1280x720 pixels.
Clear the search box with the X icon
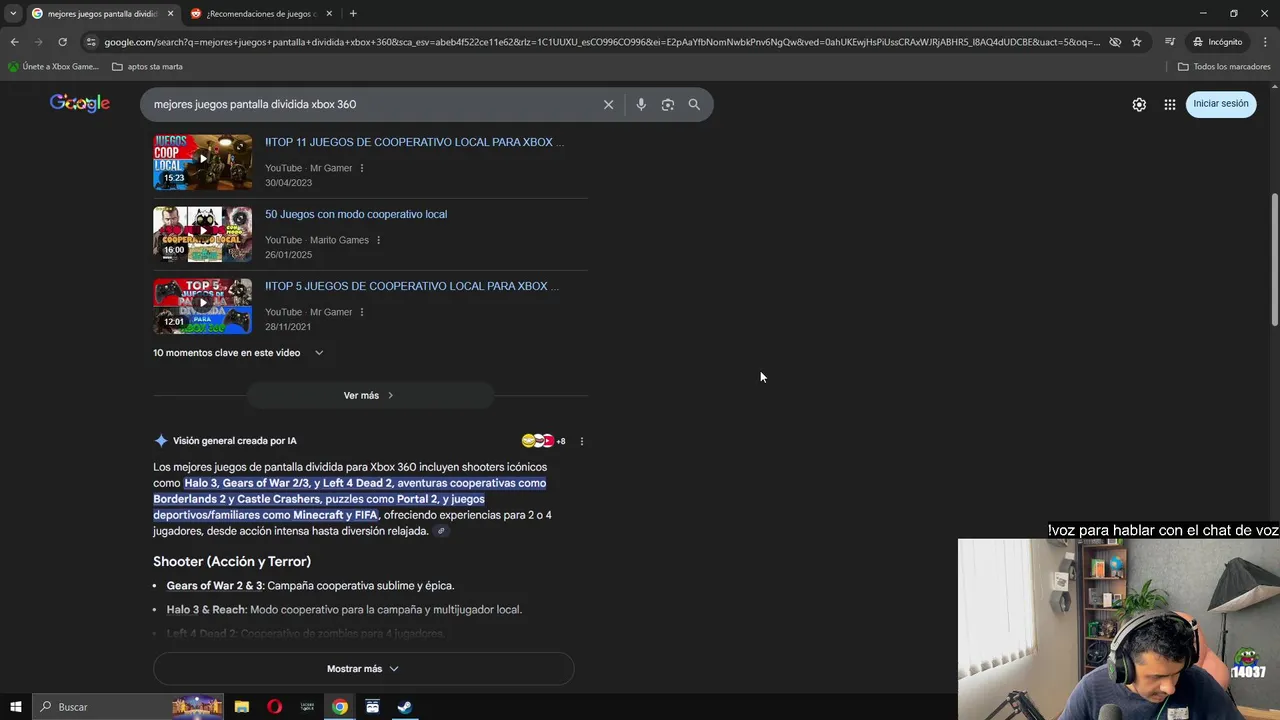pyautogui.click(x=608, y=104)
